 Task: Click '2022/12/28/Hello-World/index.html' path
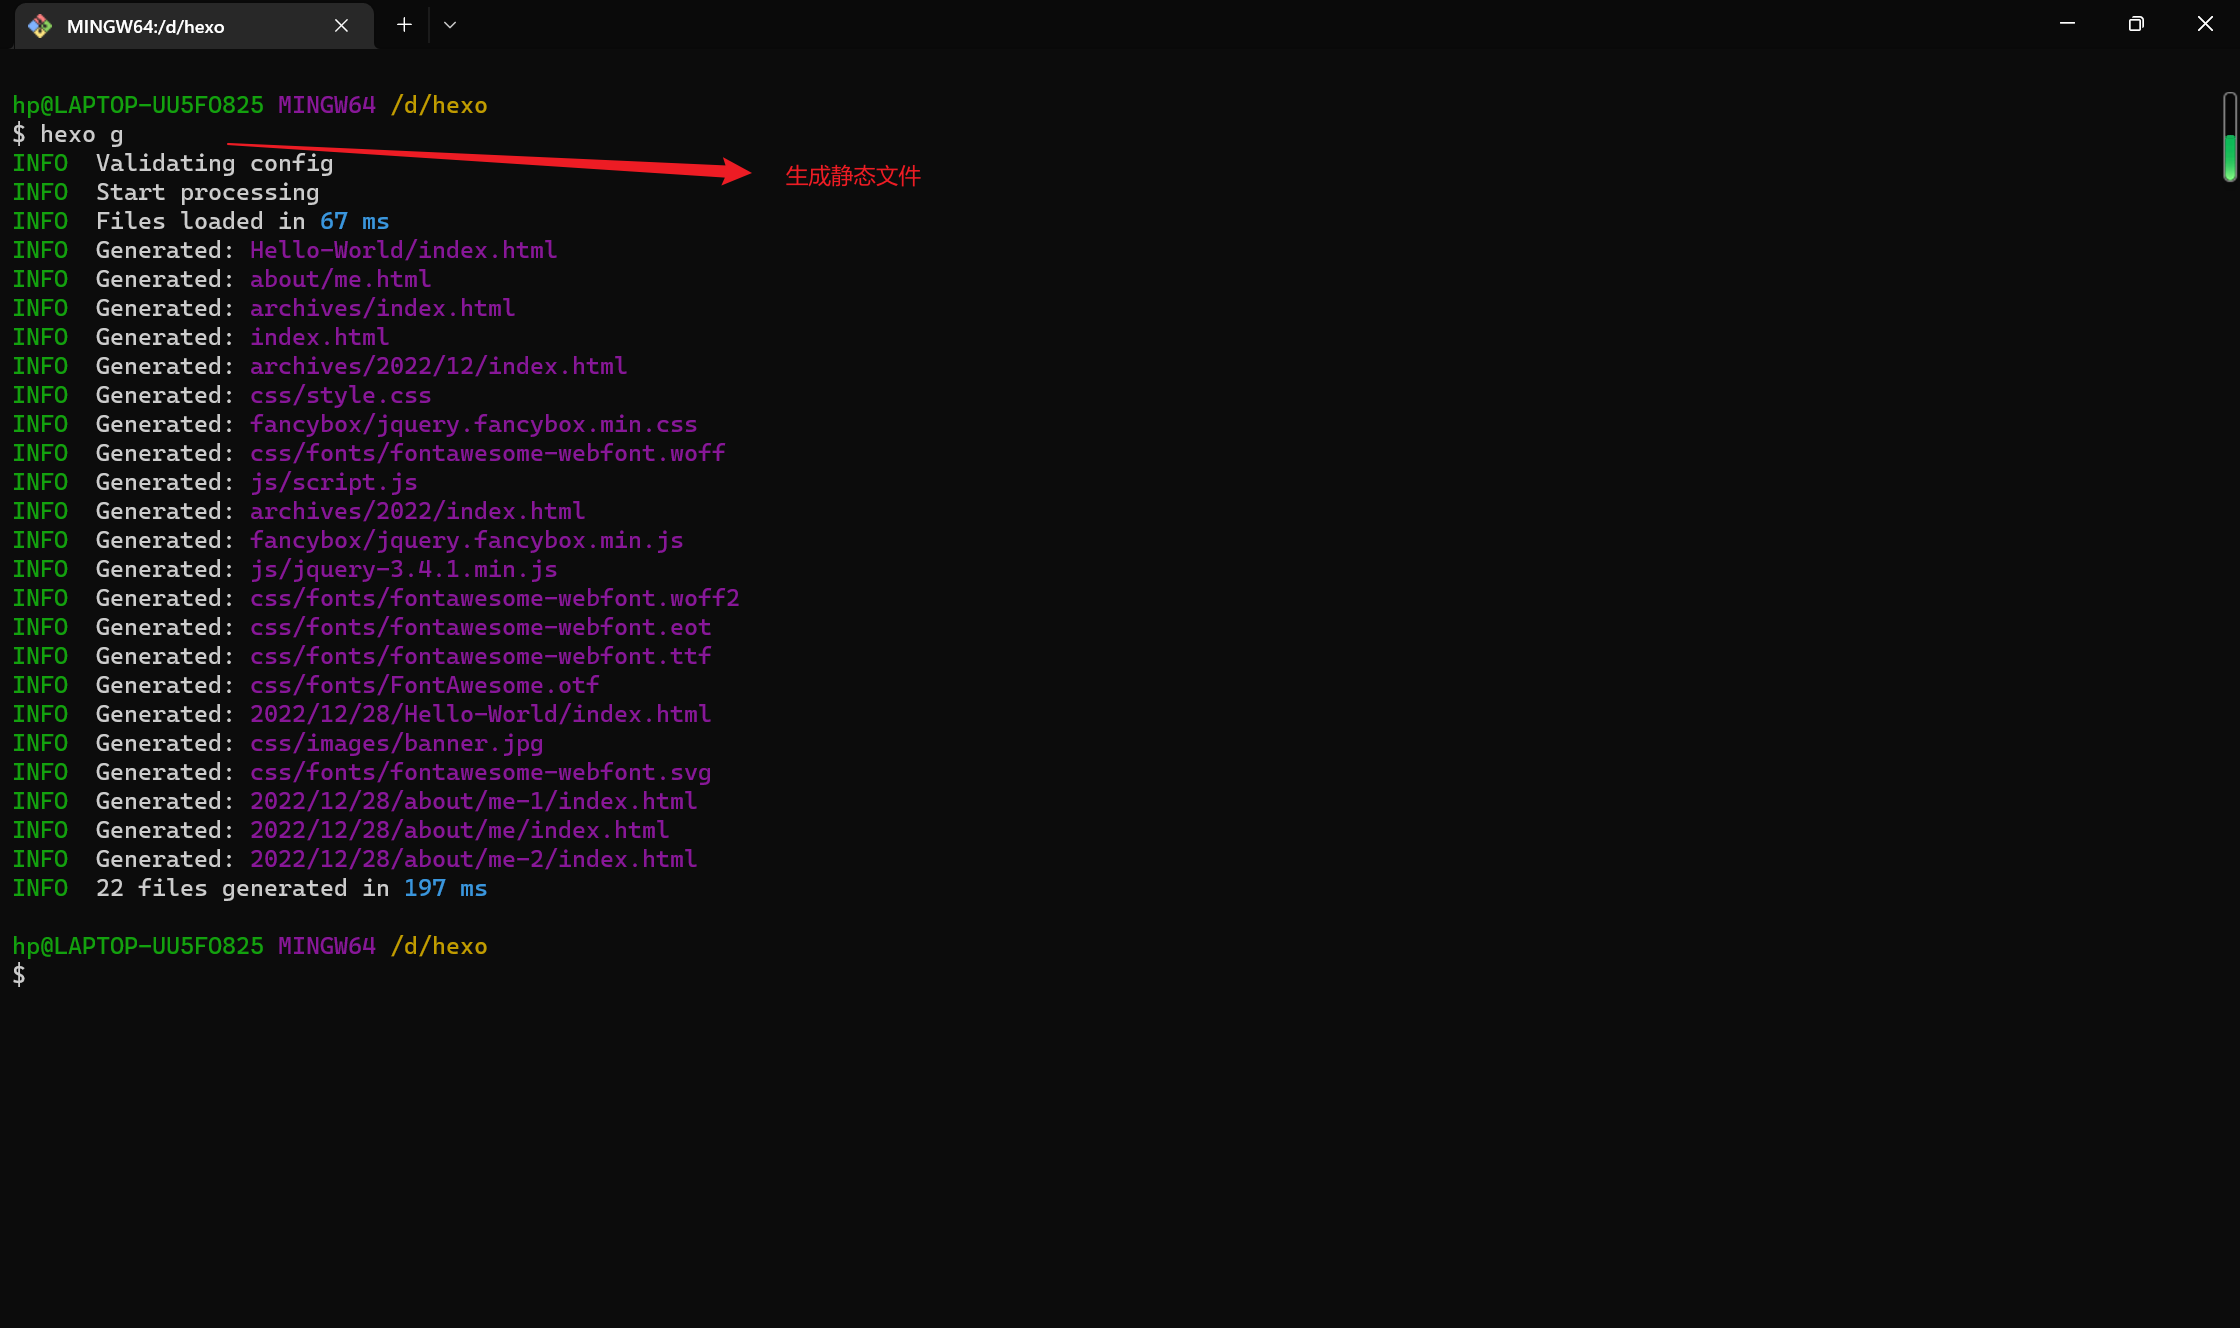480,715
